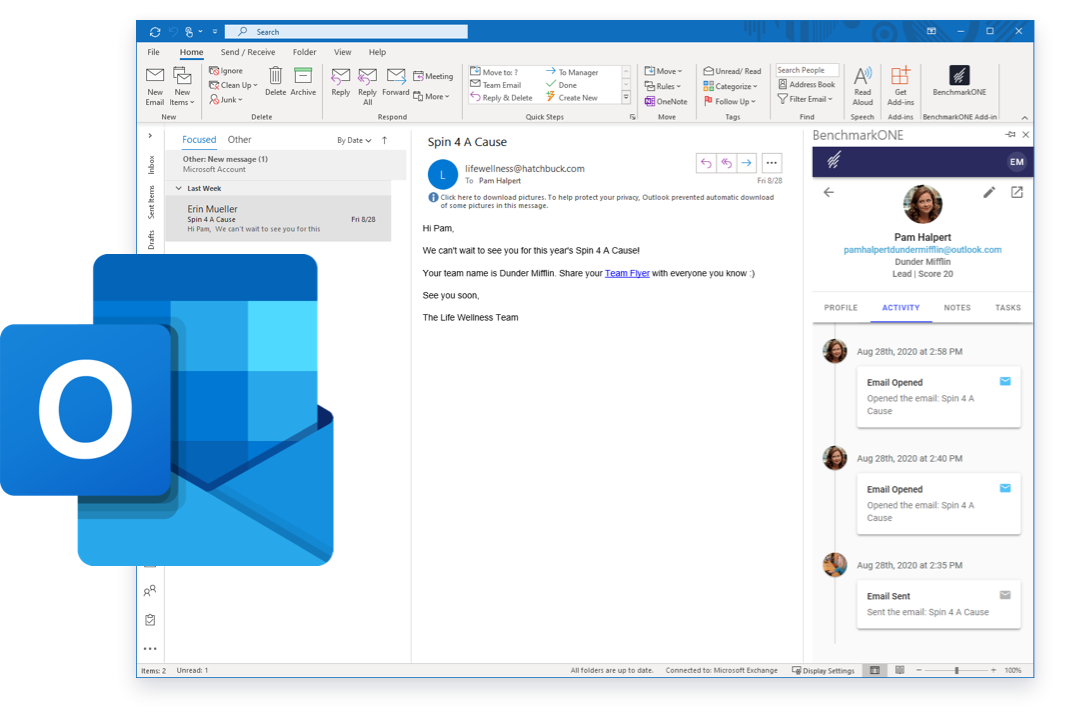Select the Done quick step
Viewport: 1066px width, 718px height.
pos(562,85)
